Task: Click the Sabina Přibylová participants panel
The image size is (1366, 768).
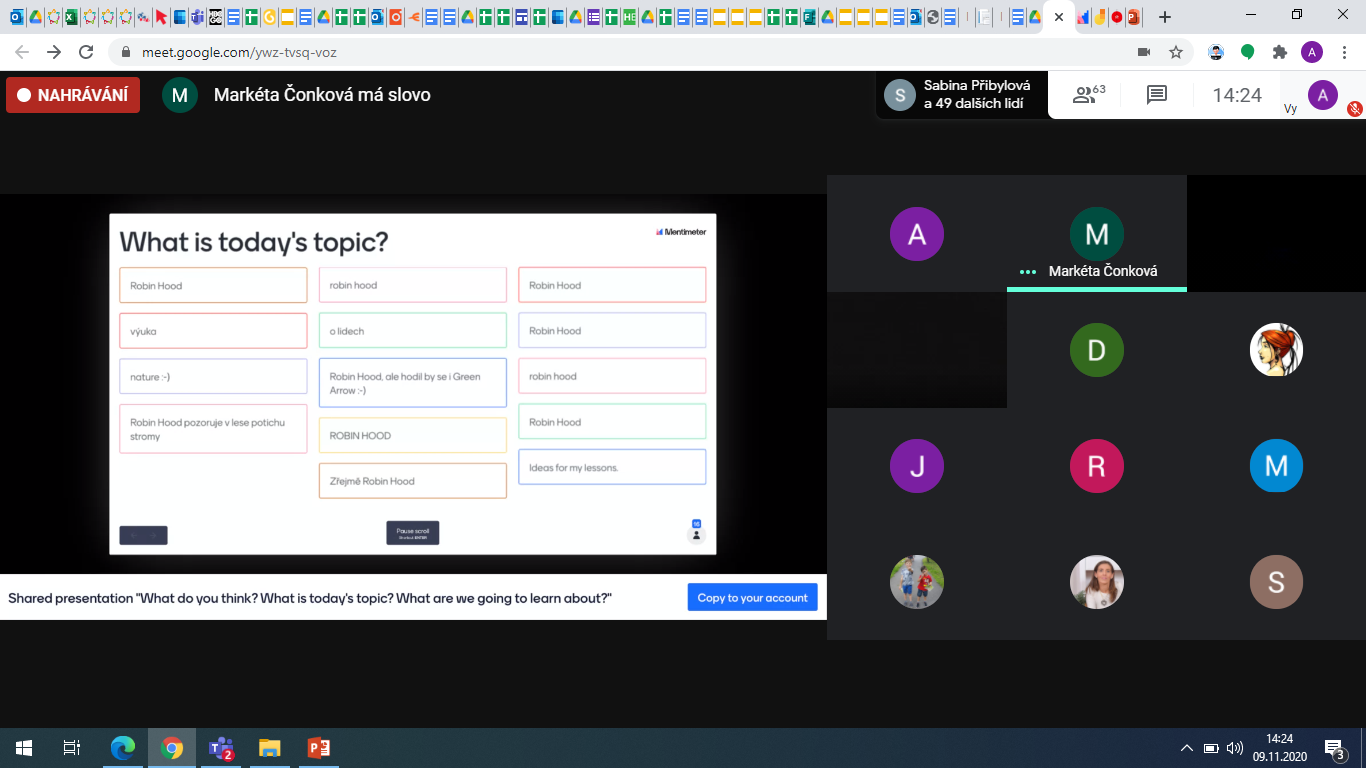Action: (962, 95)
